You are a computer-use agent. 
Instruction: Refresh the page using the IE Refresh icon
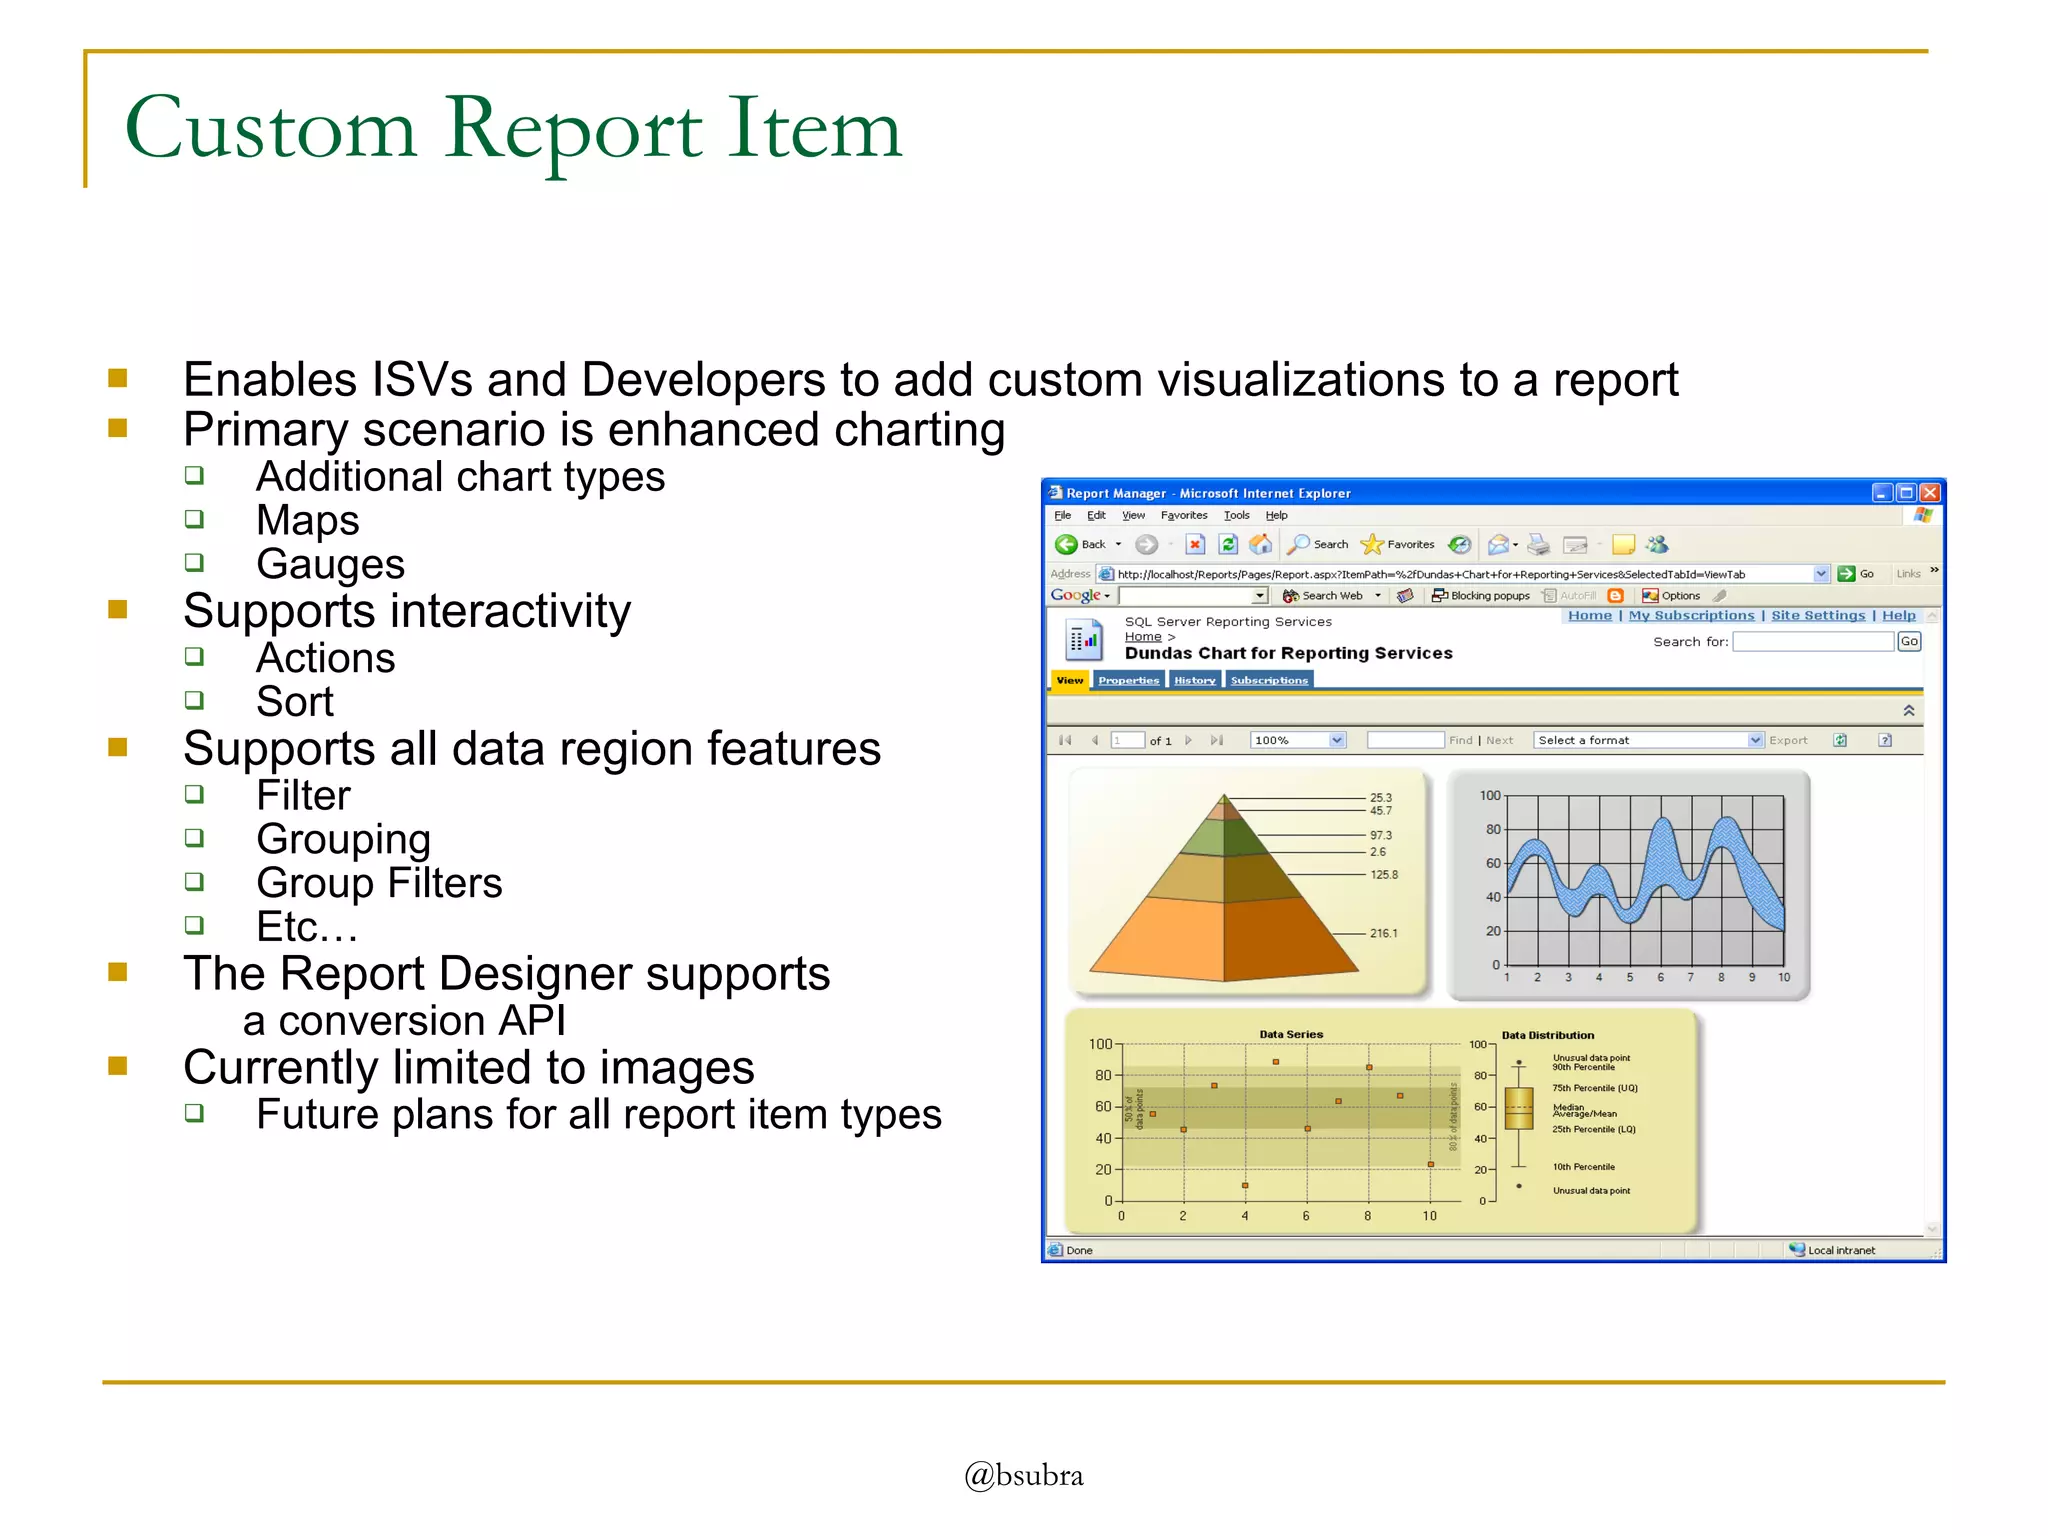pyautogui.click(x=1228, y=545)
